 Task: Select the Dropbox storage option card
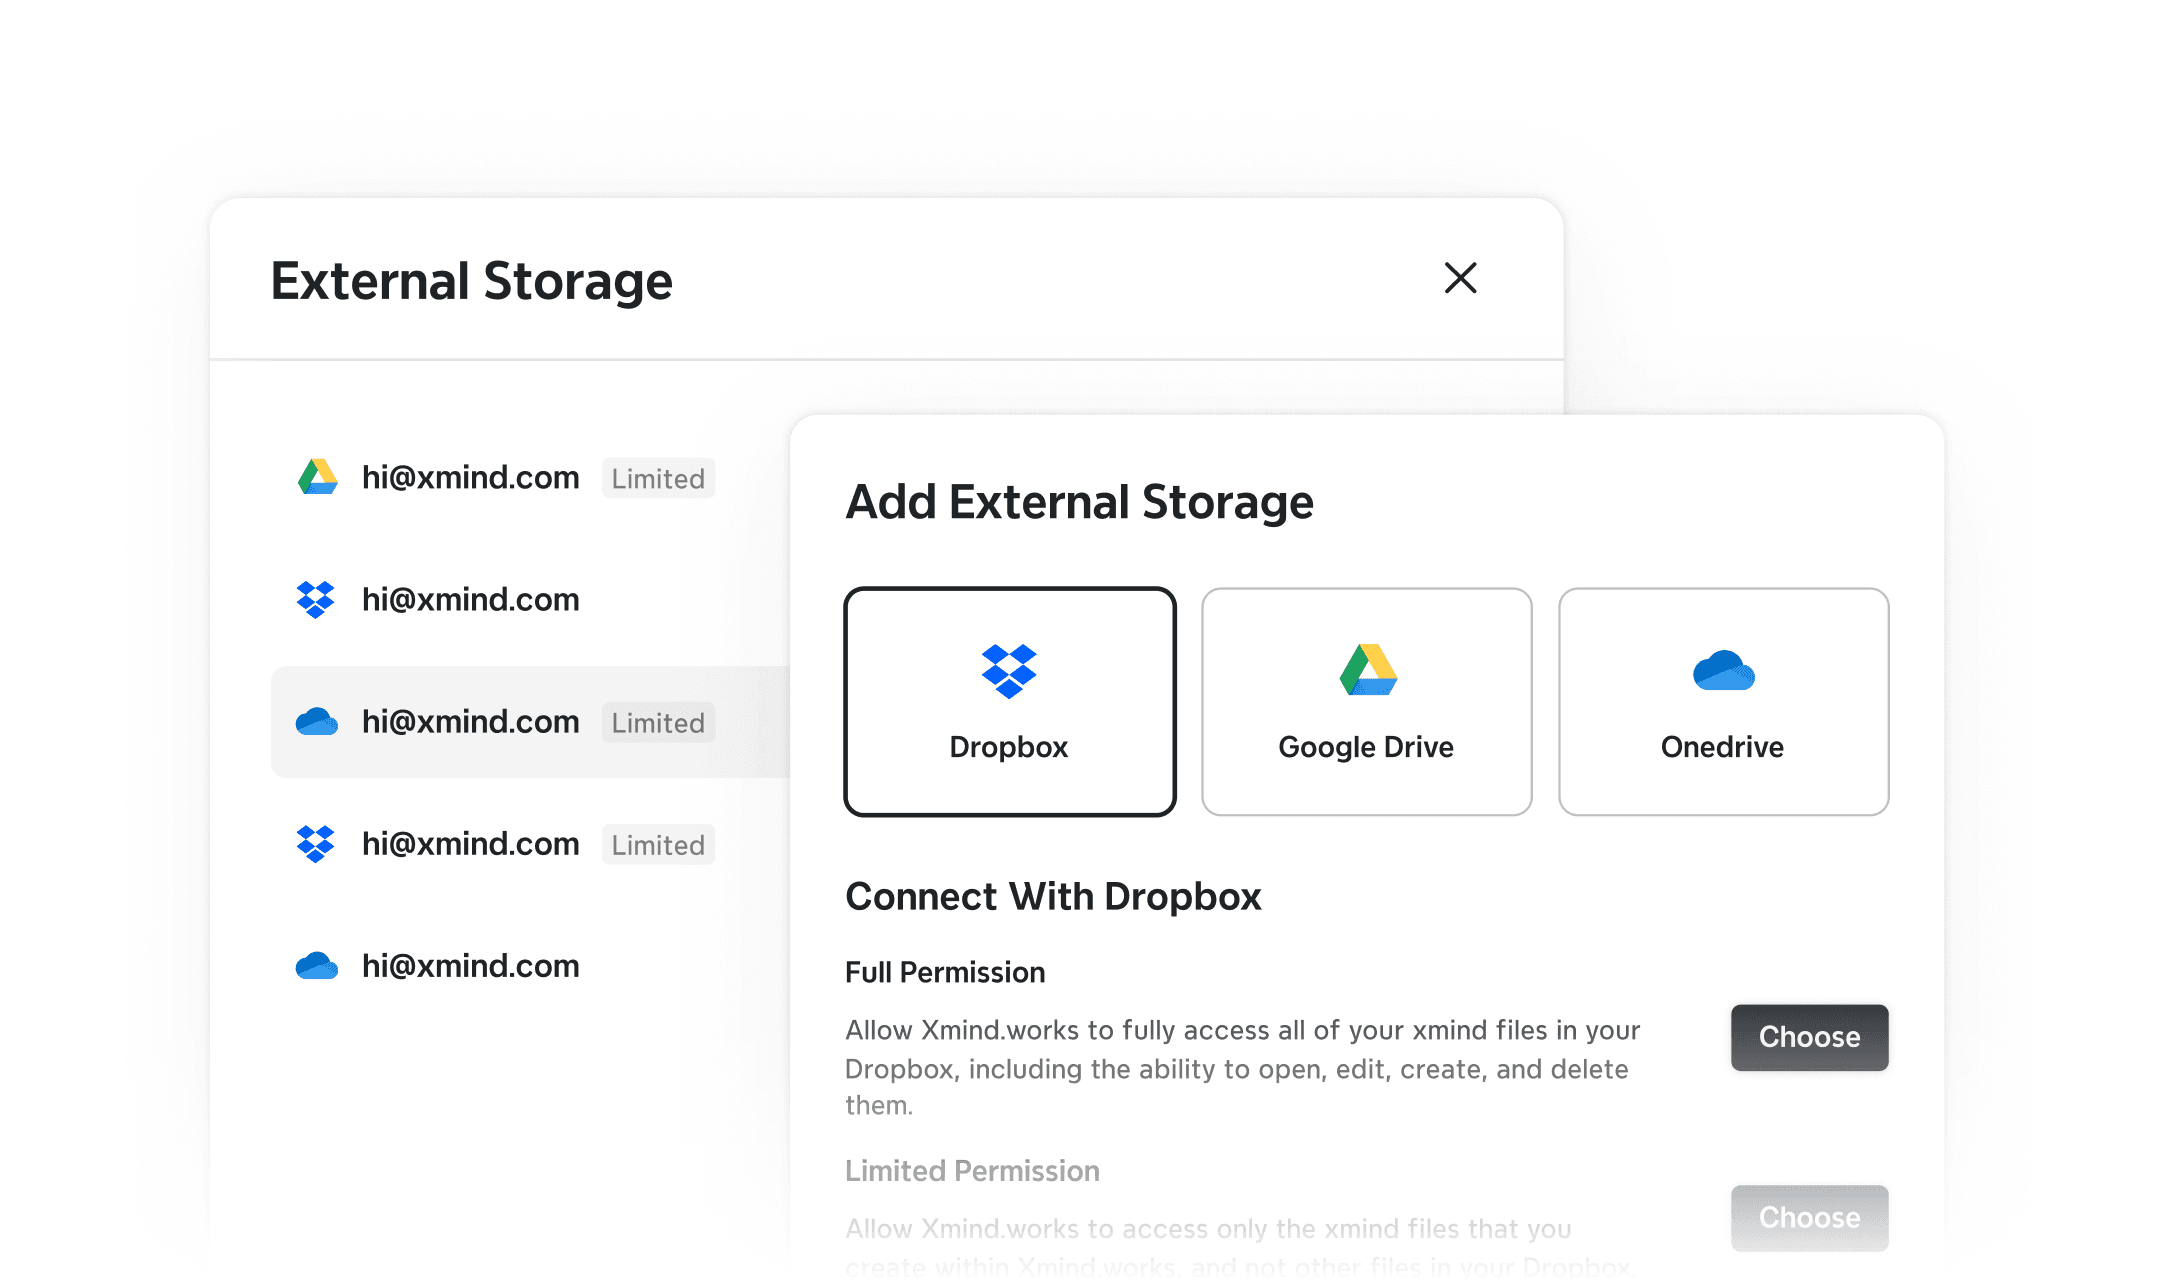(x=1010, y=702)
